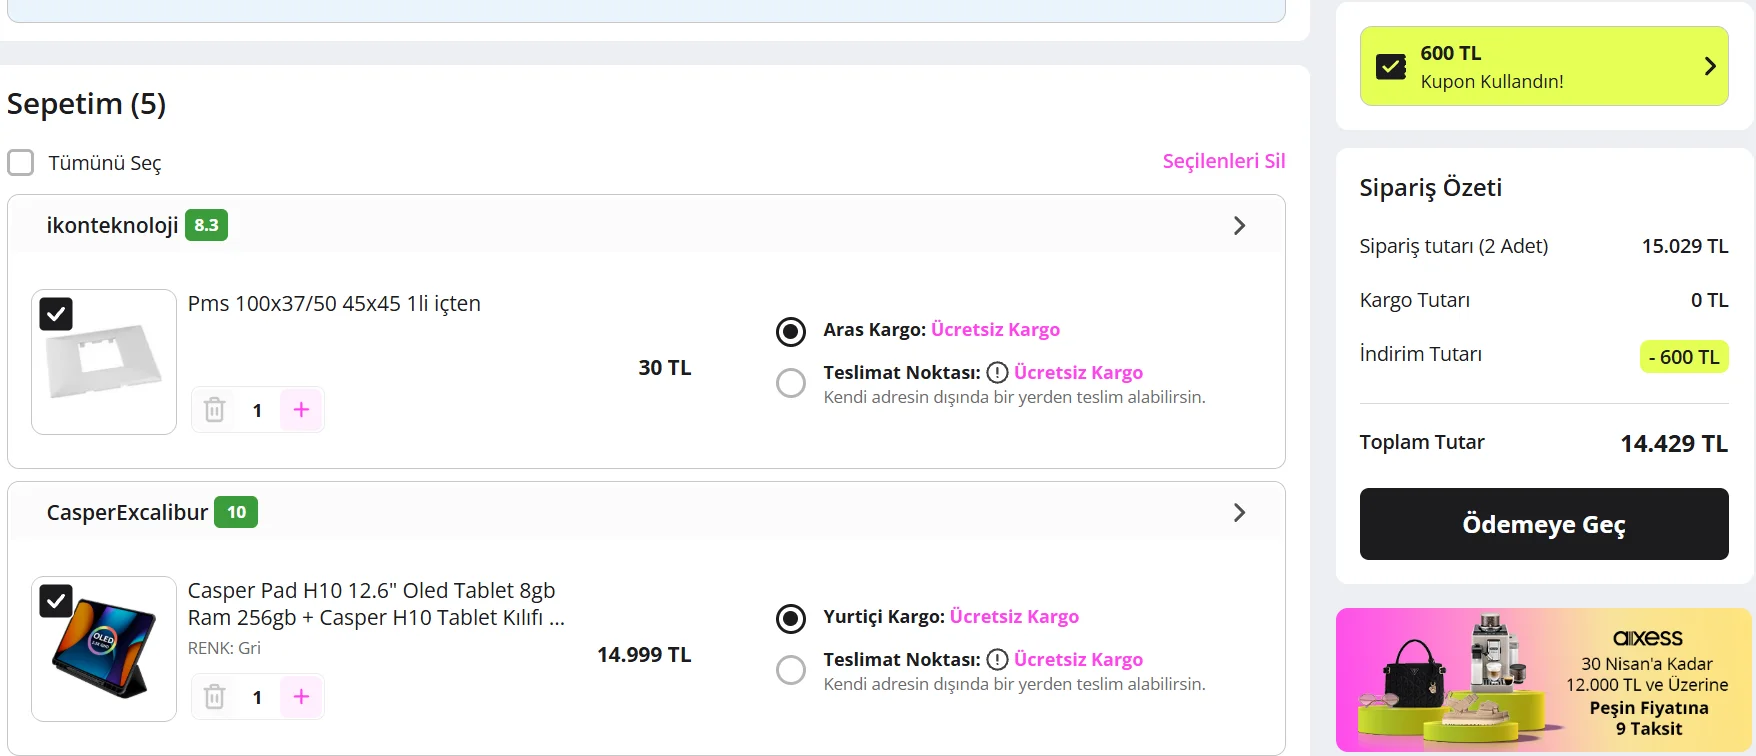Open the Casper Pad H10 product thumbnail
This screenshot has width=1756, height=756.
(x=104, y=650)
